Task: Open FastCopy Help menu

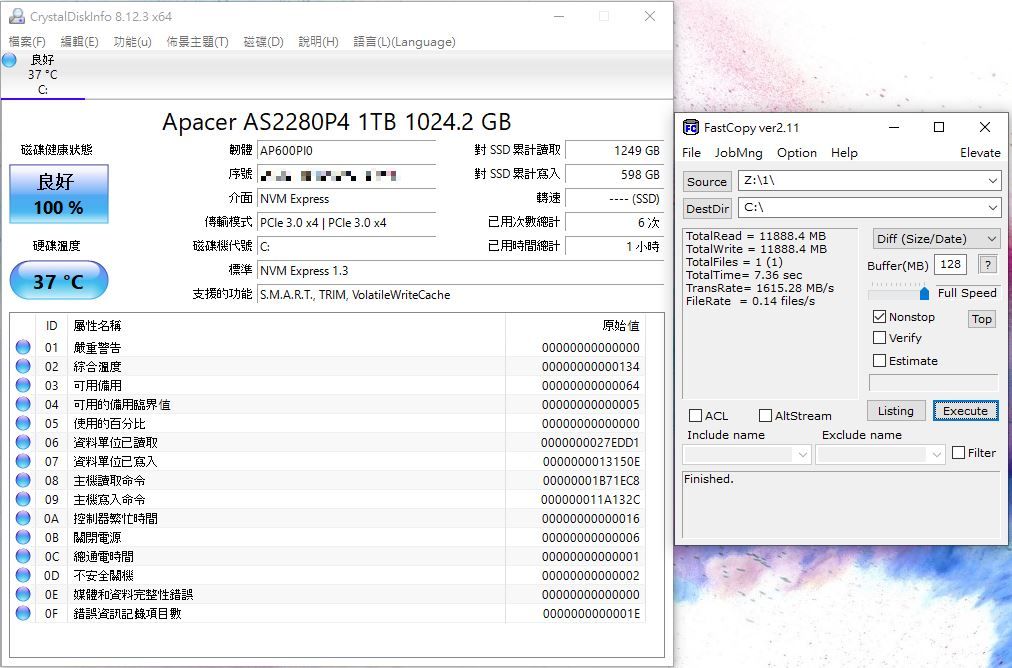Action: point(844,153)
